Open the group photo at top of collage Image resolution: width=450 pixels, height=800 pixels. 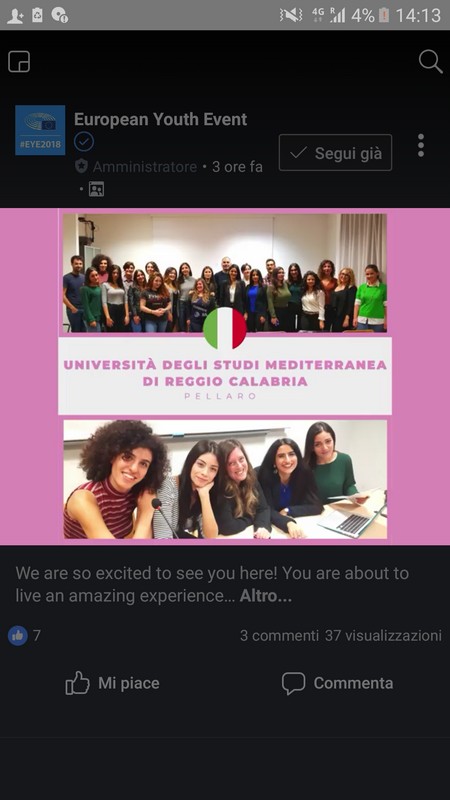(224, 273)
